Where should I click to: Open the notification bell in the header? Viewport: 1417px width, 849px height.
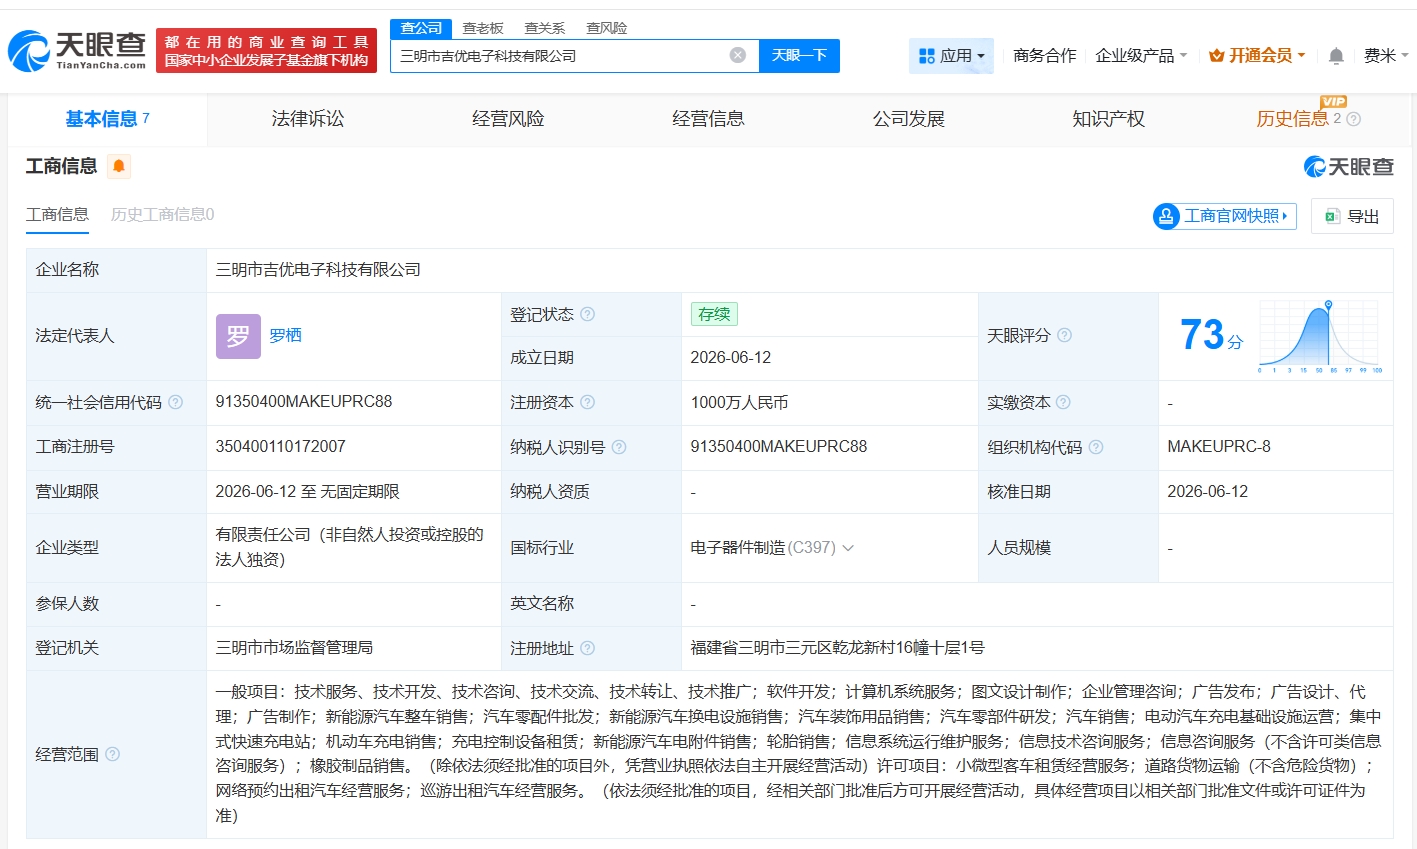tap(1336, 56)
